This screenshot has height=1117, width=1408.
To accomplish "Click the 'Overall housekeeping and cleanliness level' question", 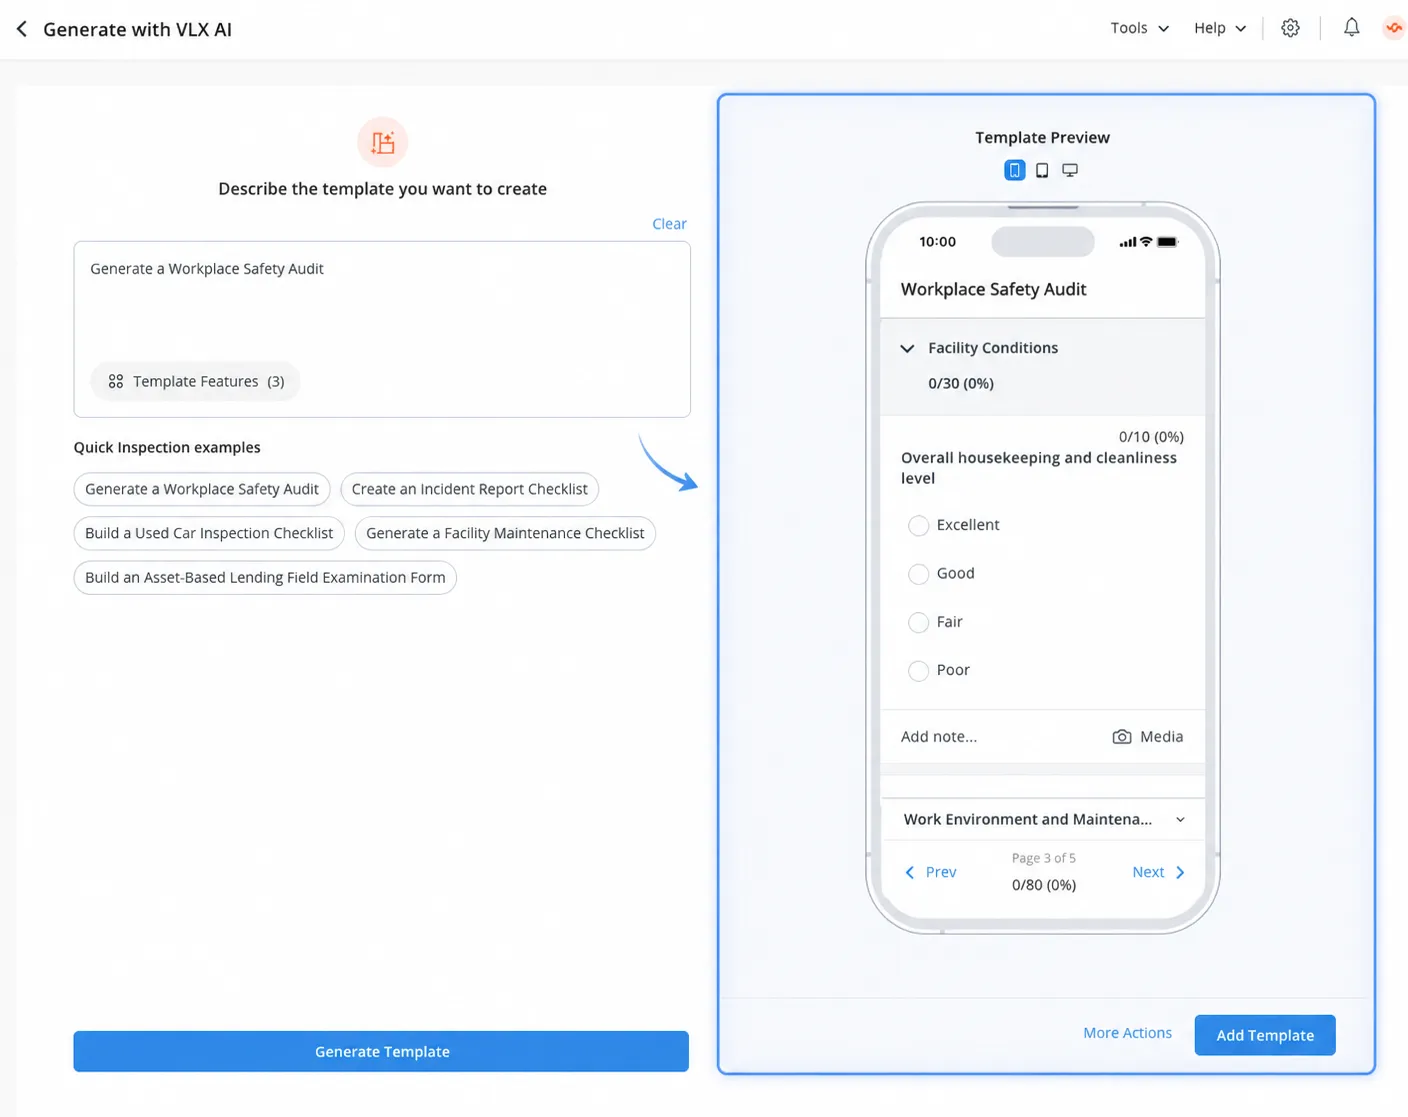I will [x=1039, y=468].
